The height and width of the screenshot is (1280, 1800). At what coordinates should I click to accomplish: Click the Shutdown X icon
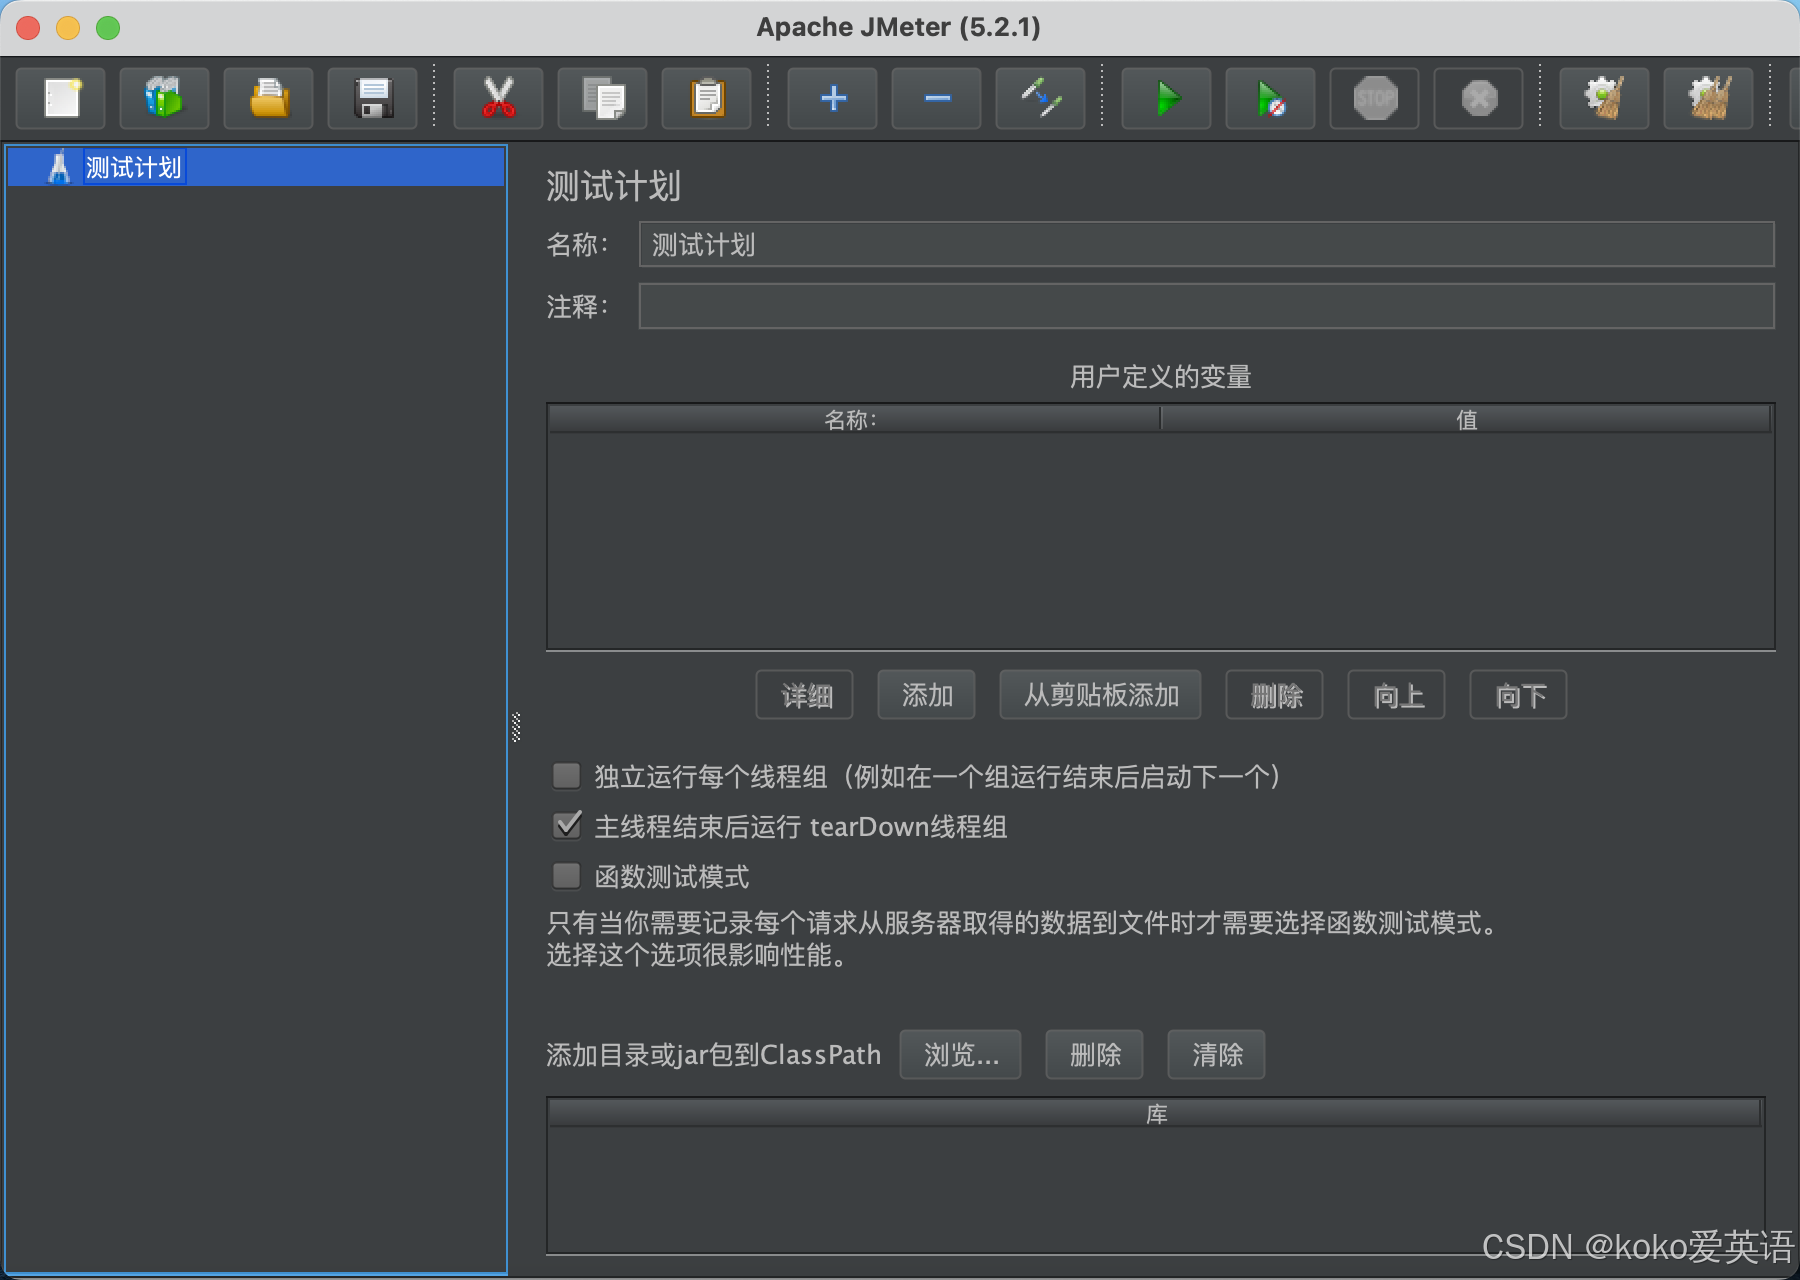(x=1479, y=98)
